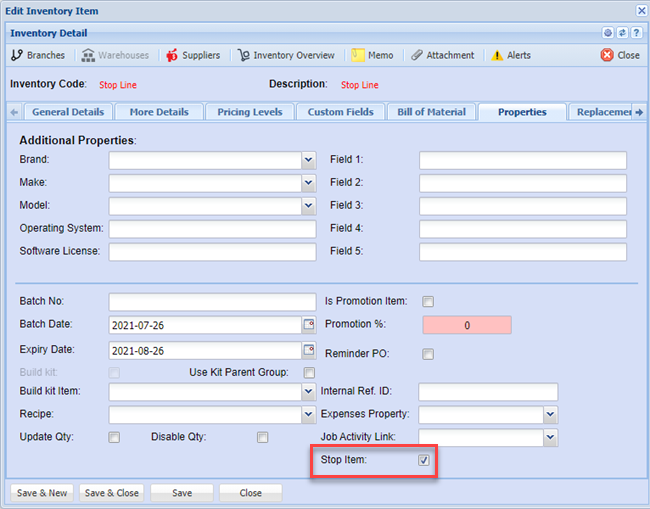This screenshot has width=650, height=509.
Task: Click the Attachment paperclip icon
Action: coord(417,55)
